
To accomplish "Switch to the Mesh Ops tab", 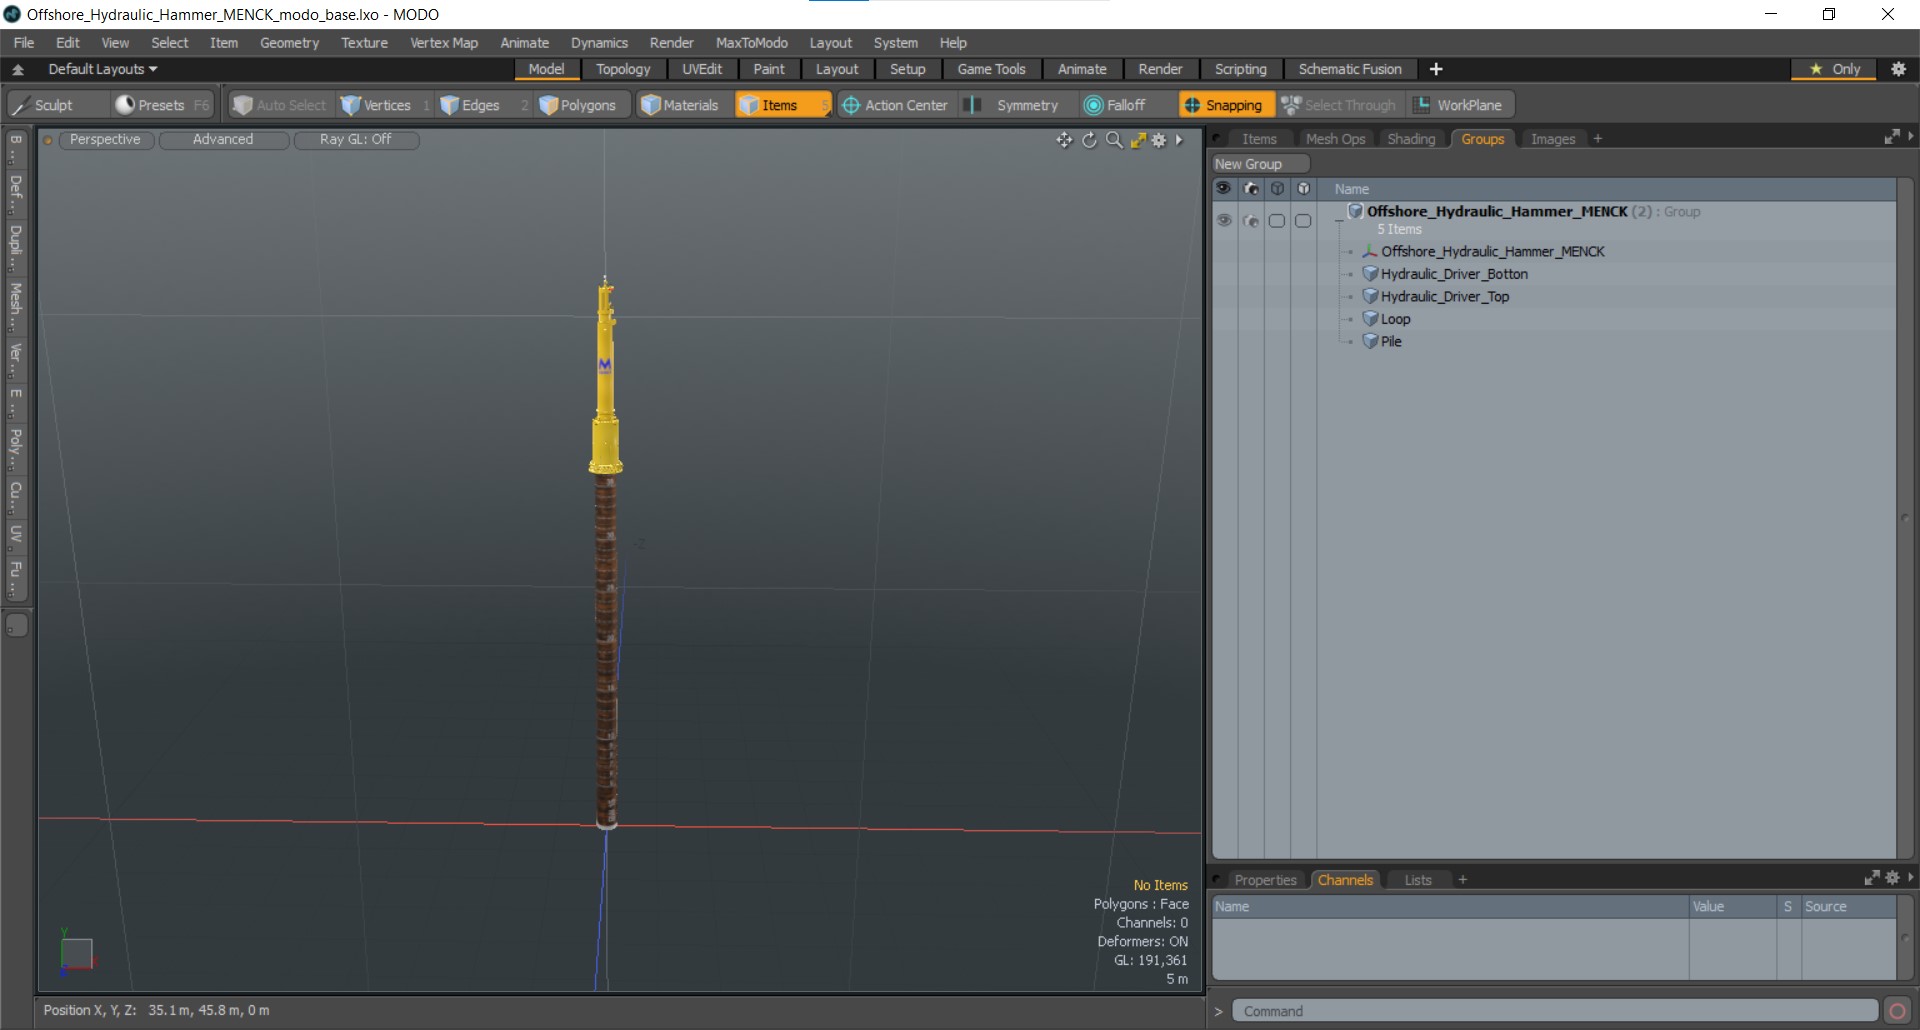I will pyautogui.click(x=1335, y=139).
